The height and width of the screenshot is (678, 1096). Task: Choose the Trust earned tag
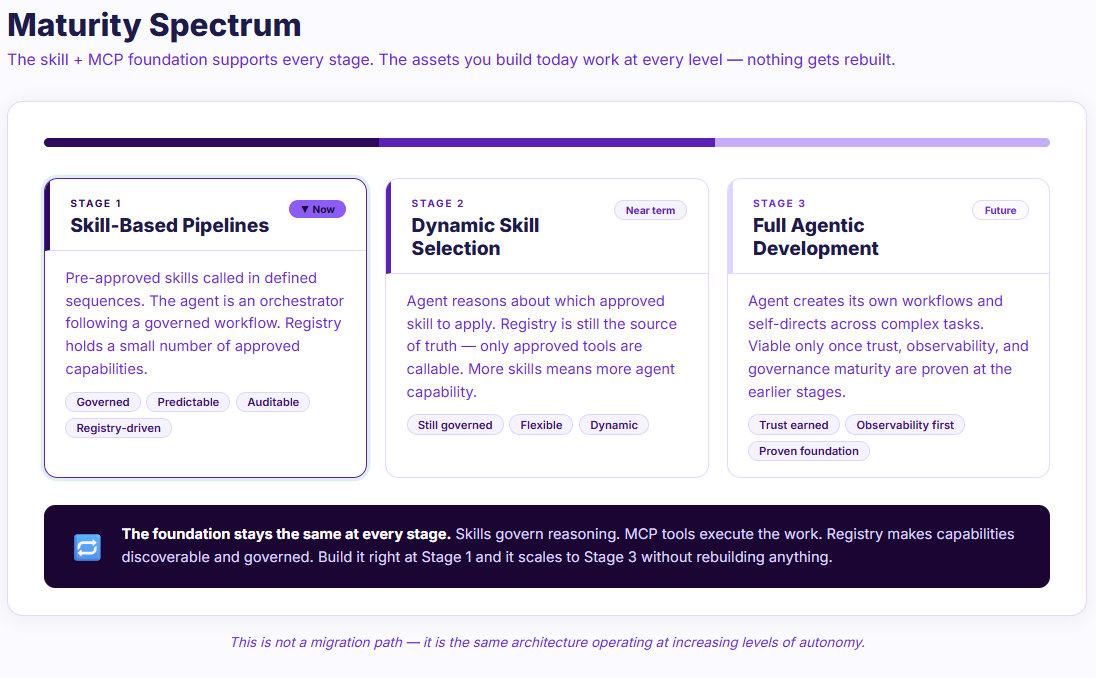(794, 425)
